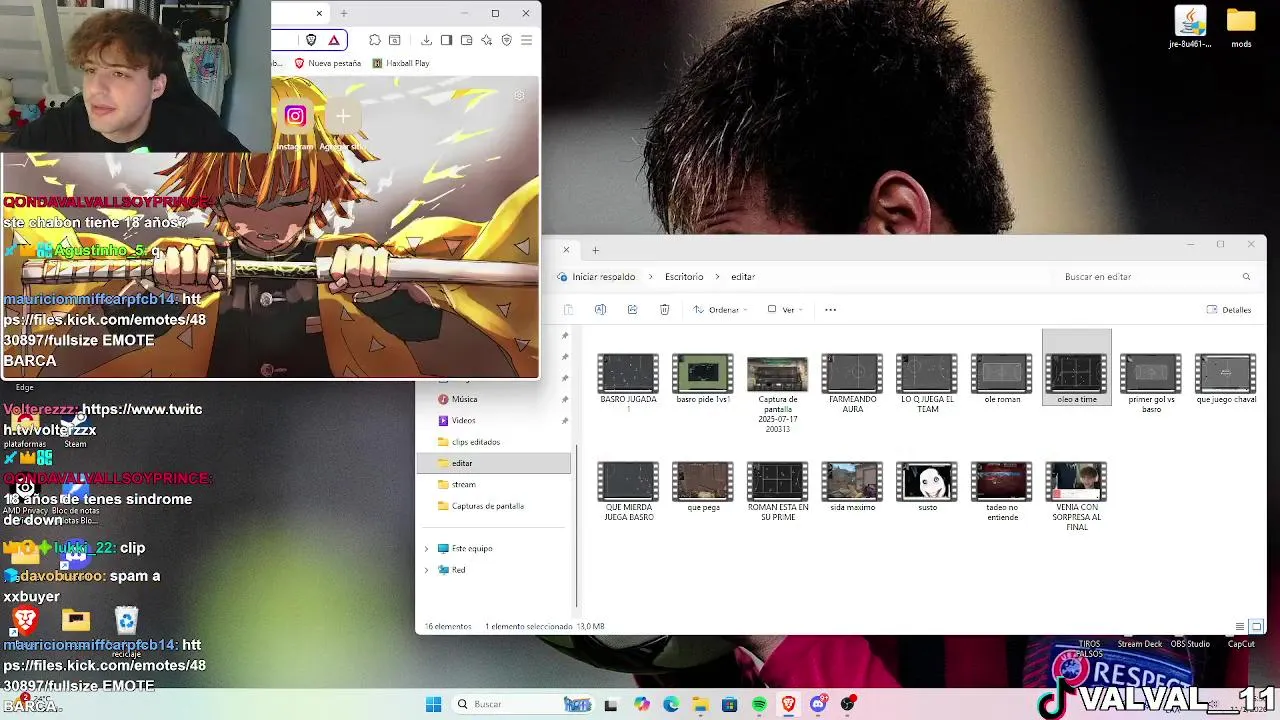Open Brave Shields lion icon in address bar
This screenshot has width=1280, height=720.
(311, 40)
